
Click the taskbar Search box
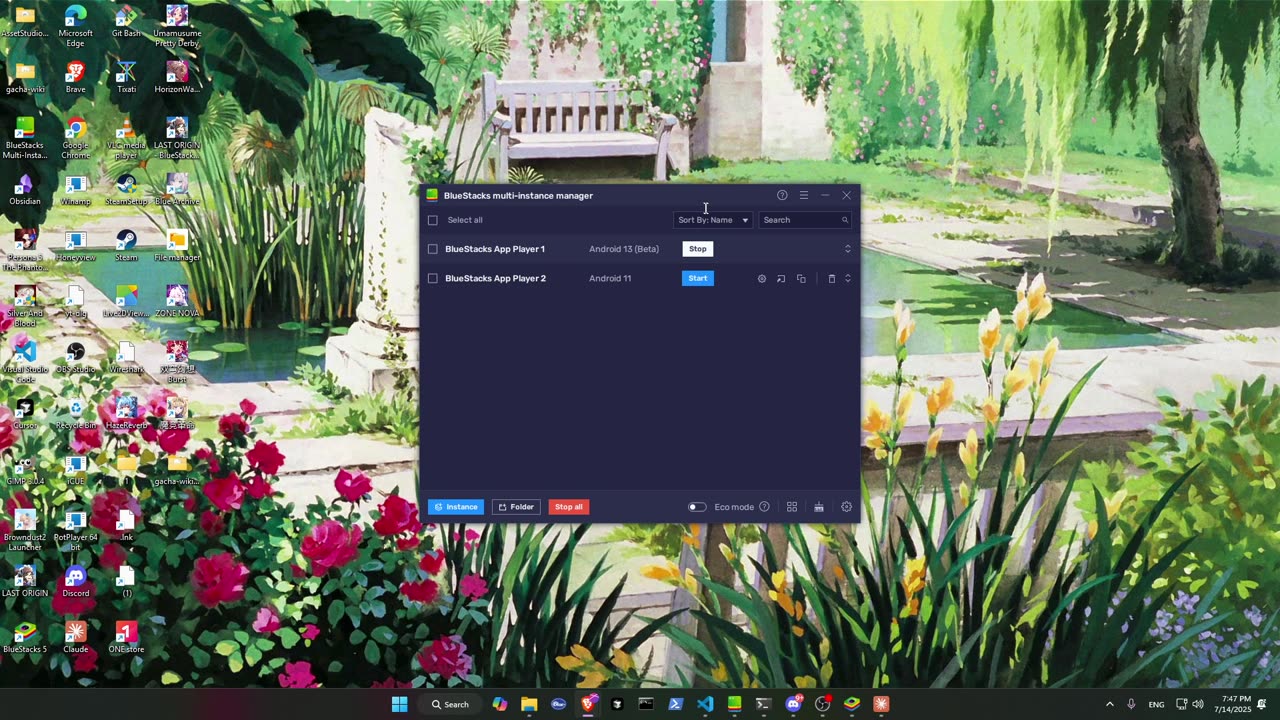pos(449,704)
